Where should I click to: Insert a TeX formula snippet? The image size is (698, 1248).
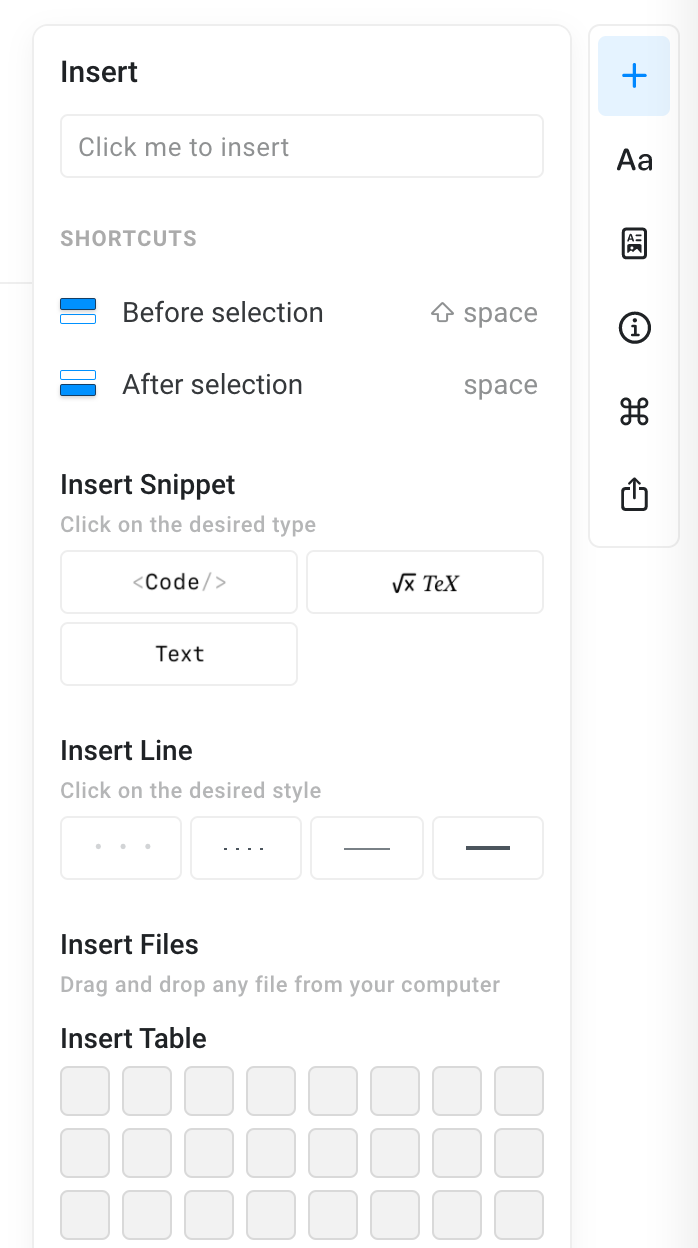coord(424,582)
